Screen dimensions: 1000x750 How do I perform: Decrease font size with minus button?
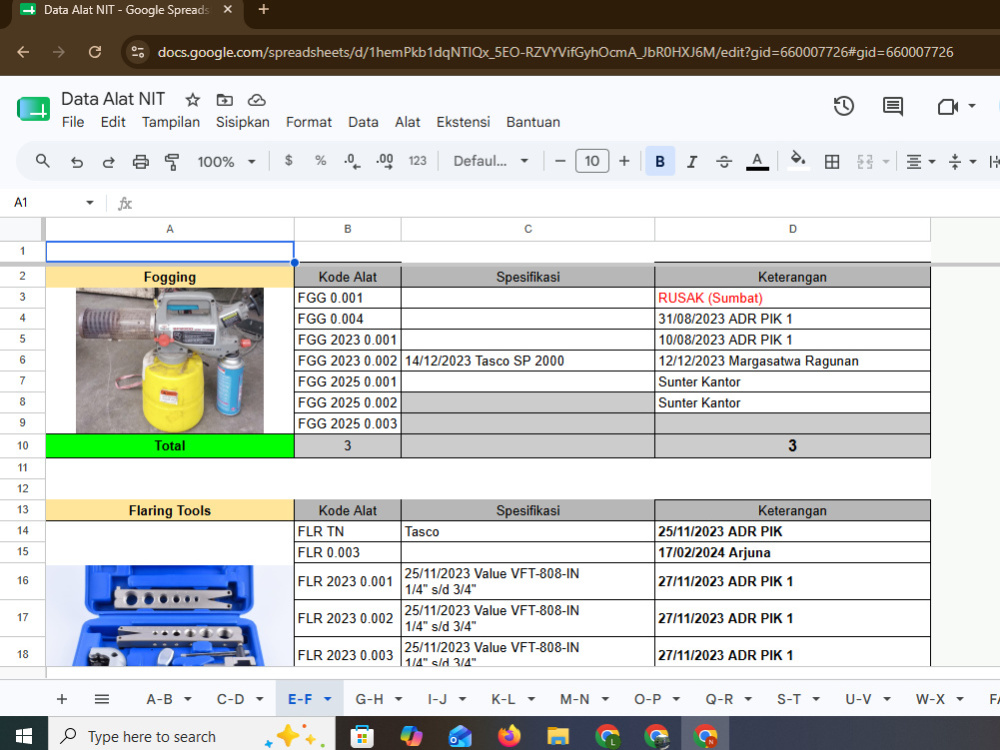560,161
